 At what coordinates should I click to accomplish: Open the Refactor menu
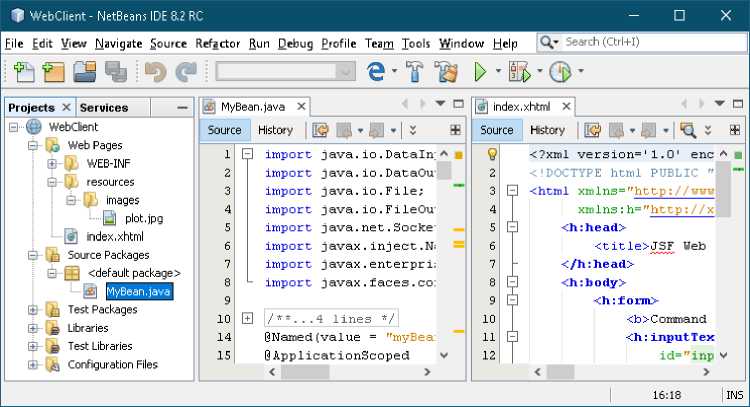point(217,43)
